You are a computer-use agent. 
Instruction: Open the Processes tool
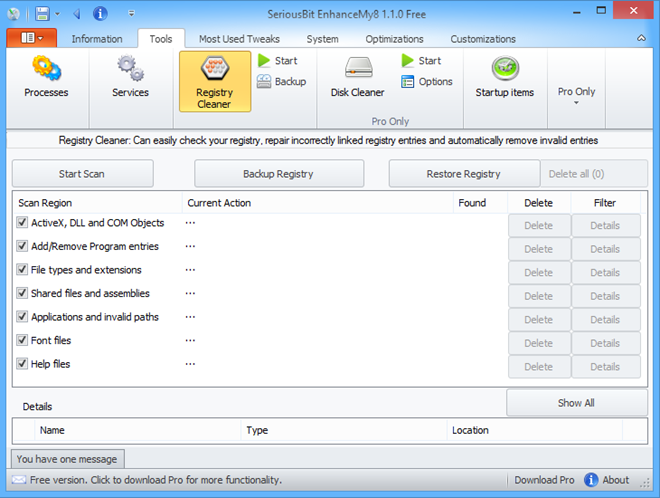[46, 78]
